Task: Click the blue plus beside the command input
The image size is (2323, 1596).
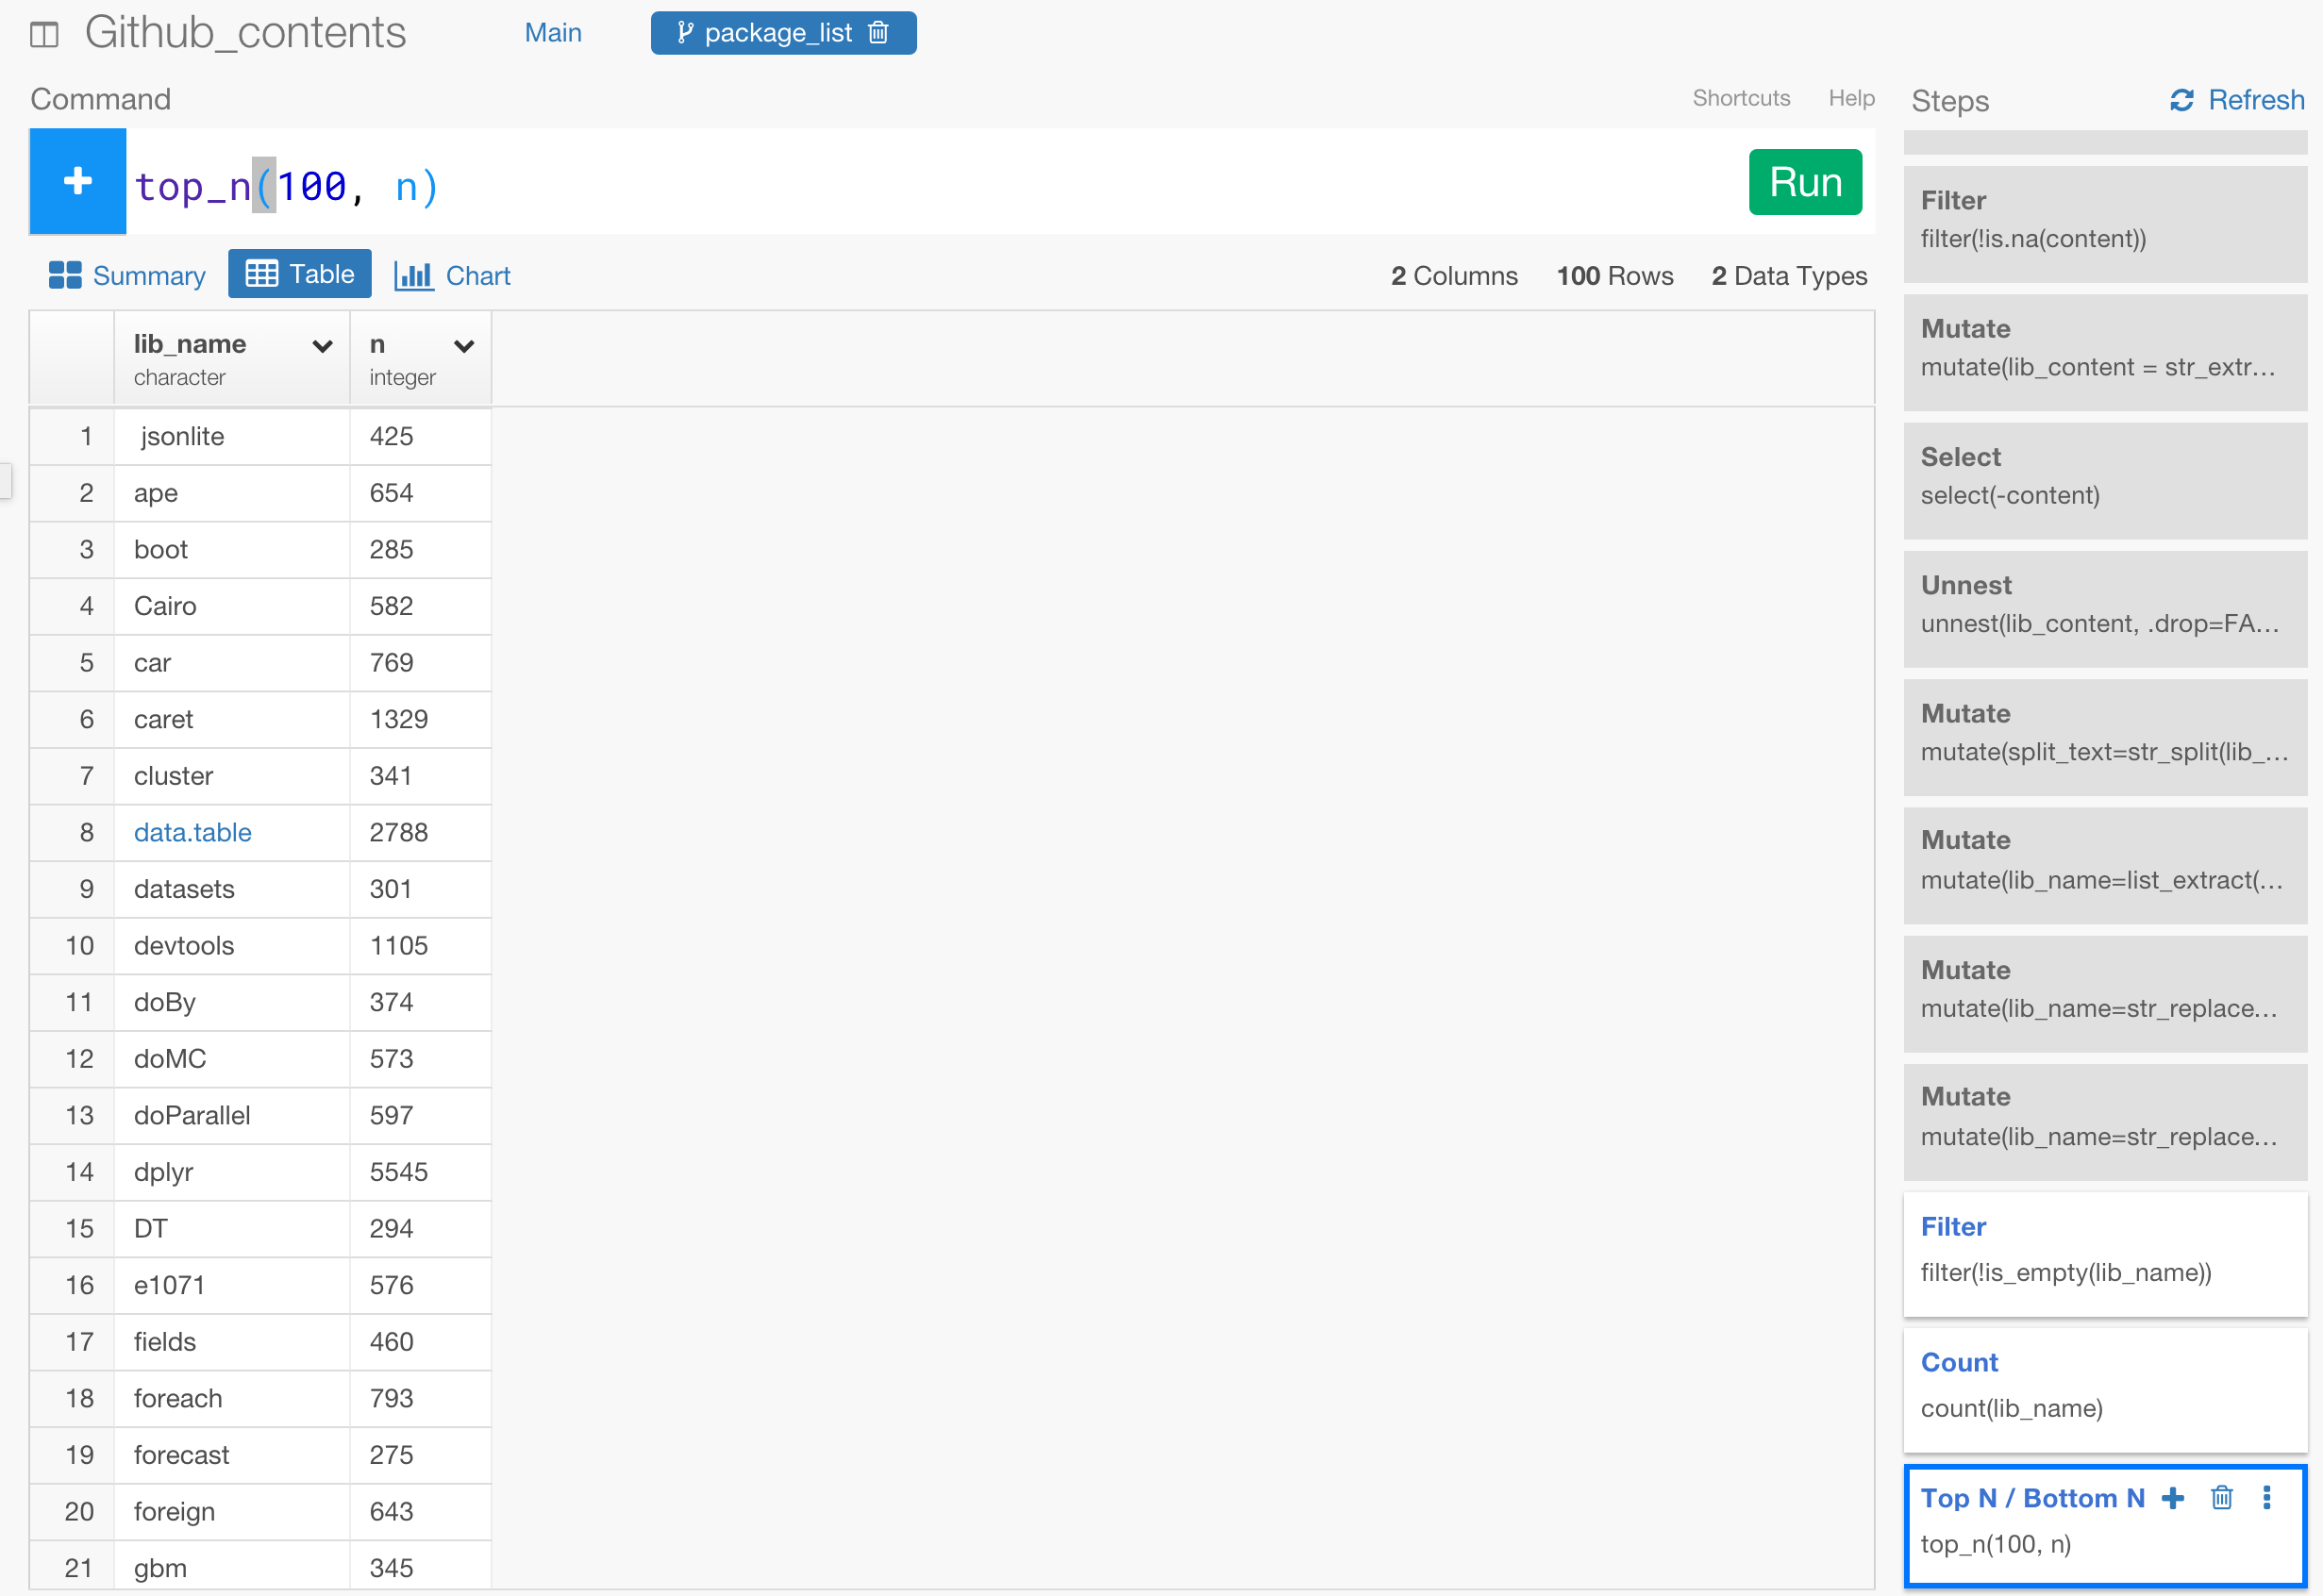Action: [76, 181]
